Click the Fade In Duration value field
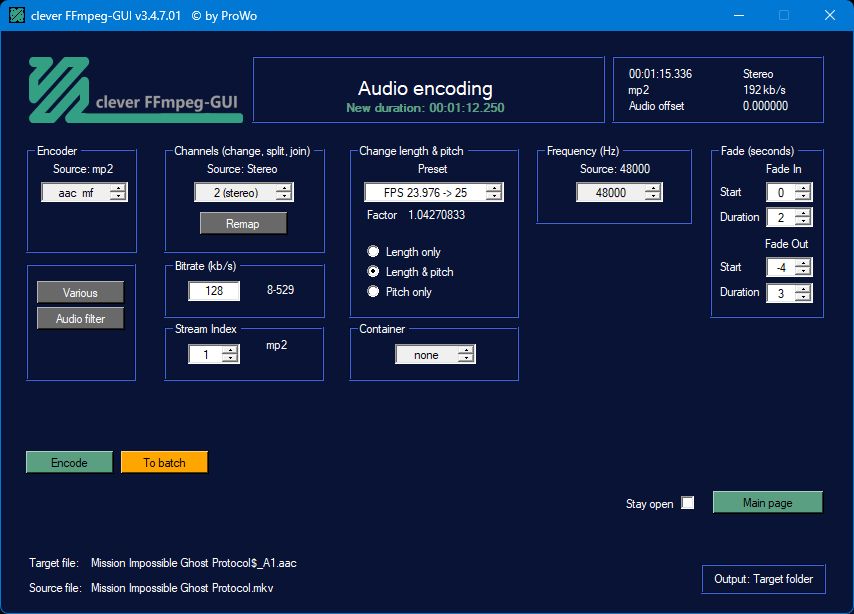854x614 pixels. [780, 217]
